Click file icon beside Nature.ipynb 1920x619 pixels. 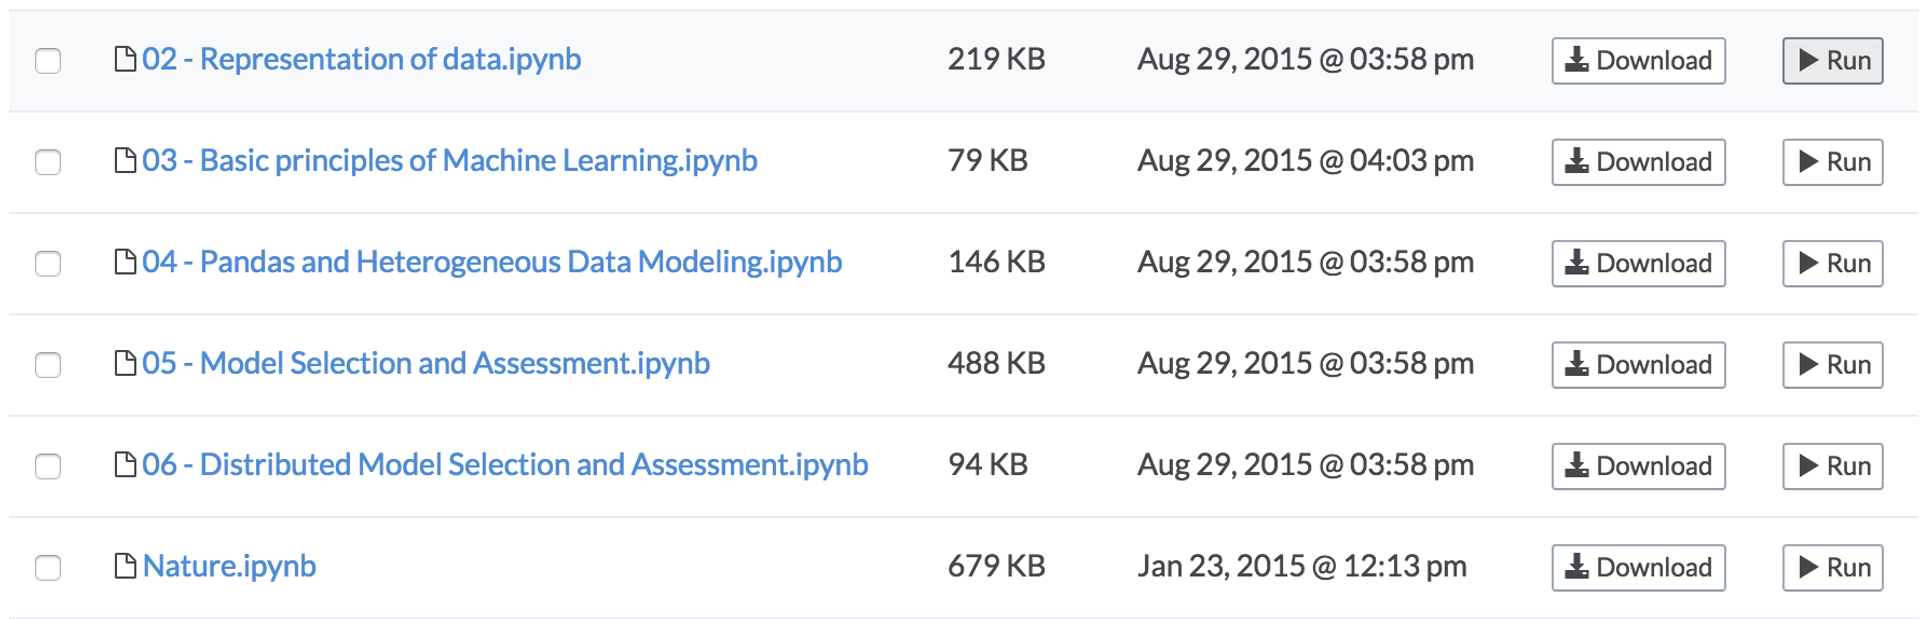click(125, 566)
